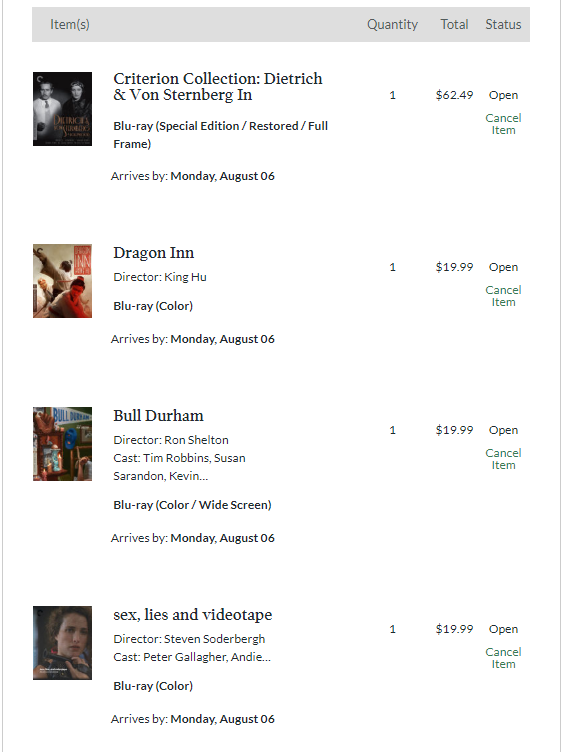Select the Status column header

tap(503, 24)
